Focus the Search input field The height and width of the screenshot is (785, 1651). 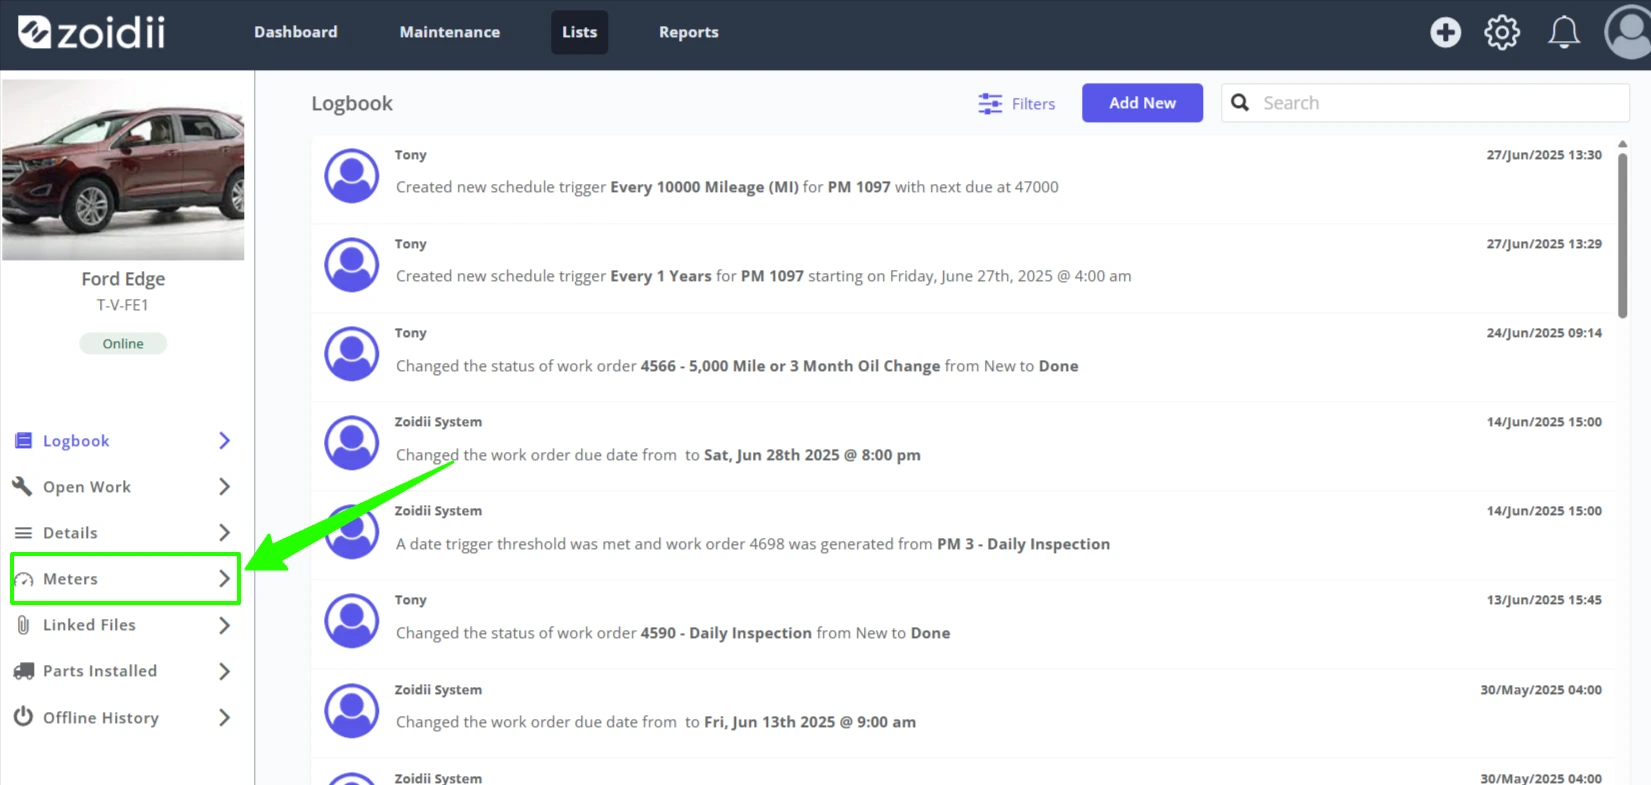pyautogui.click(x=1425, y=103)
